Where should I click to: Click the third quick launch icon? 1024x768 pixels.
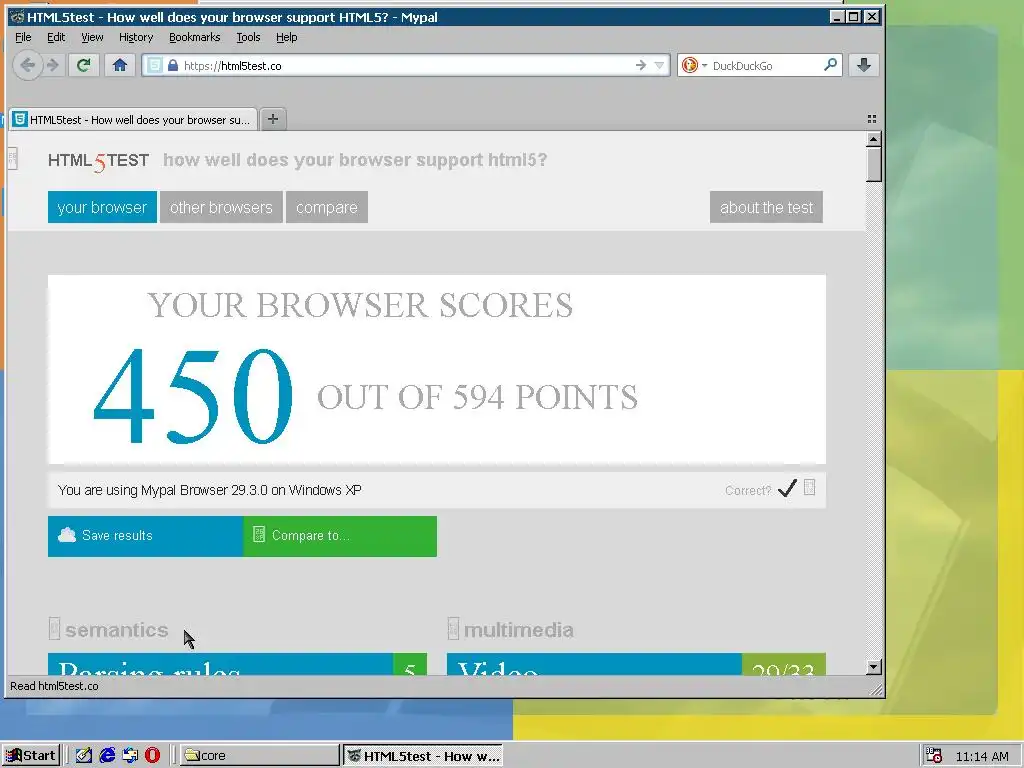130,756
